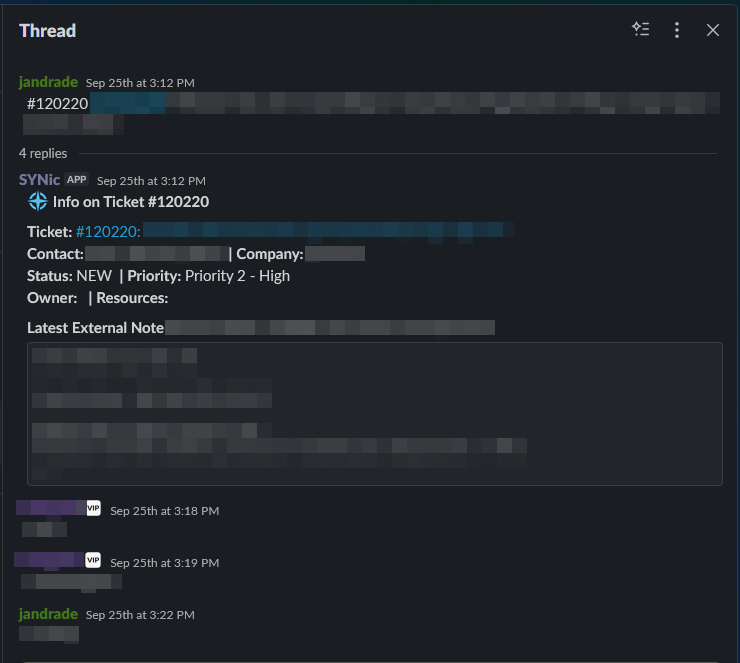
Task: Click SYNic's 3:12 PM message timestamp
Action: 151,181
